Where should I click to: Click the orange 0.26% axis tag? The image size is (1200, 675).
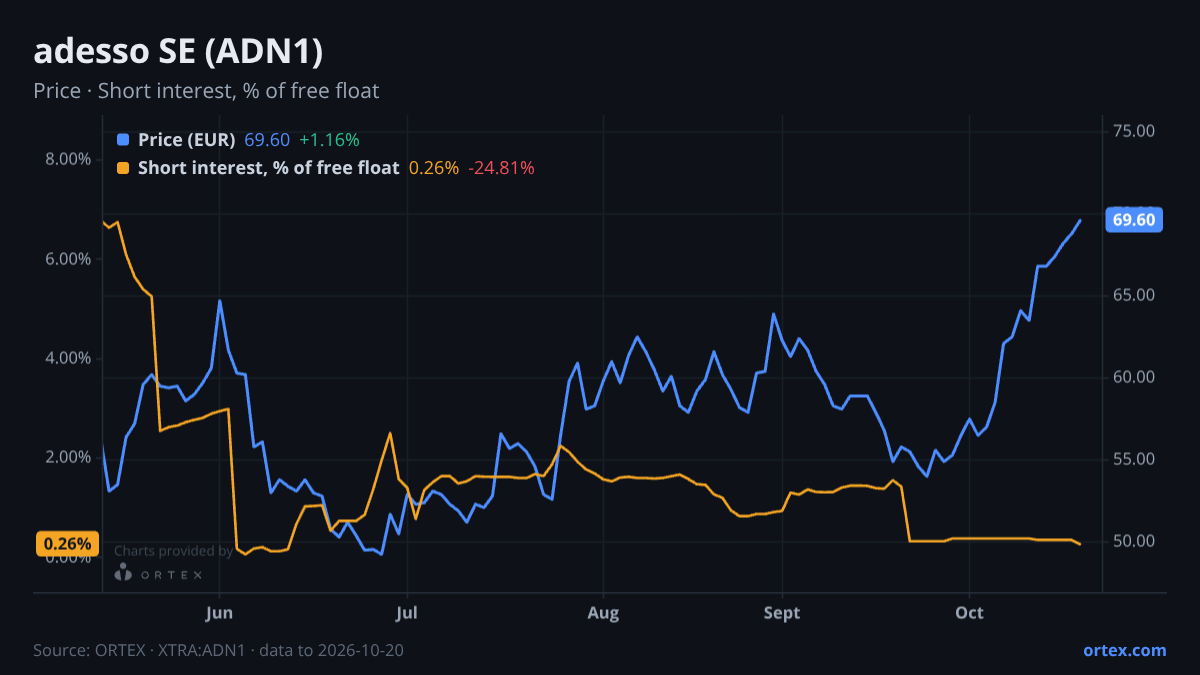point(67,544)
